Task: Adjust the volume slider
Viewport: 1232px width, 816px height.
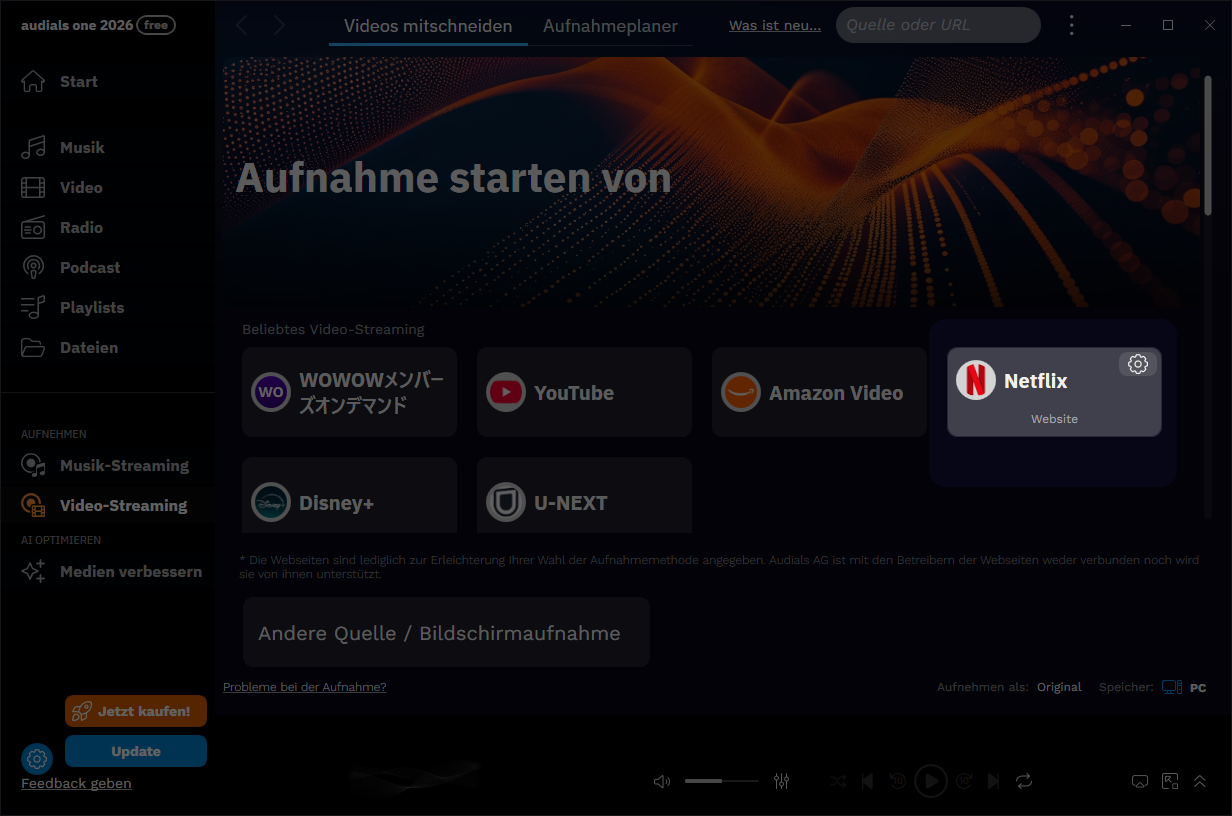Action: [721, 781]
